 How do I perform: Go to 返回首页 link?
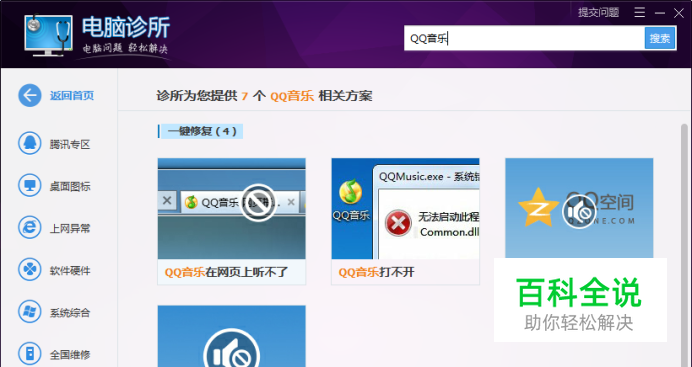[71, 96]
